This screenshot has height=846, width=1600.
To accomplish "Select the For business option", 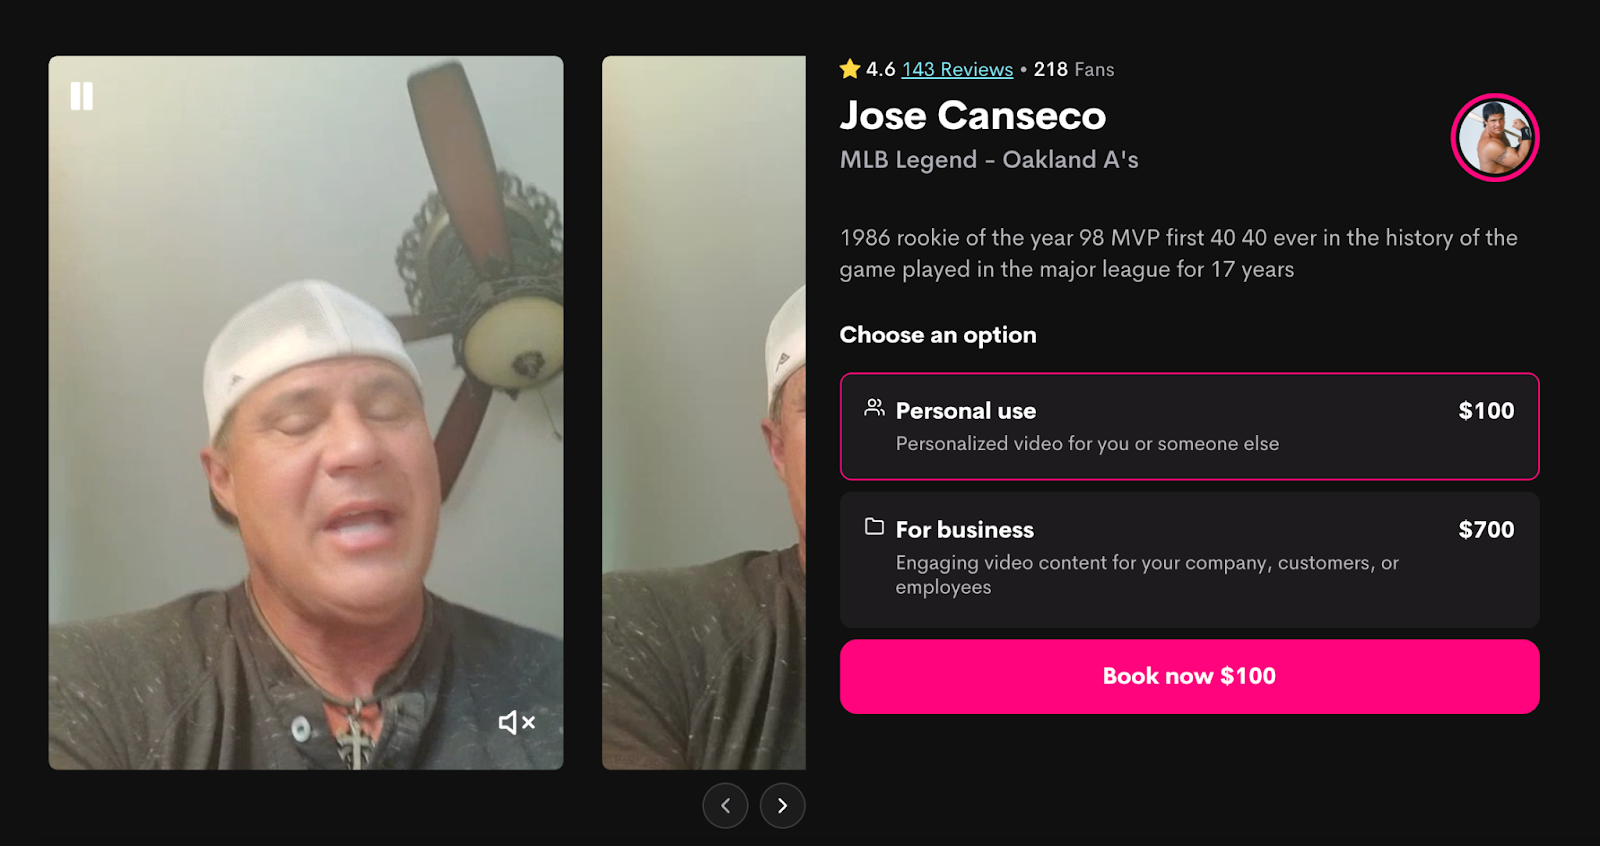I will (x=1189, y=559).
